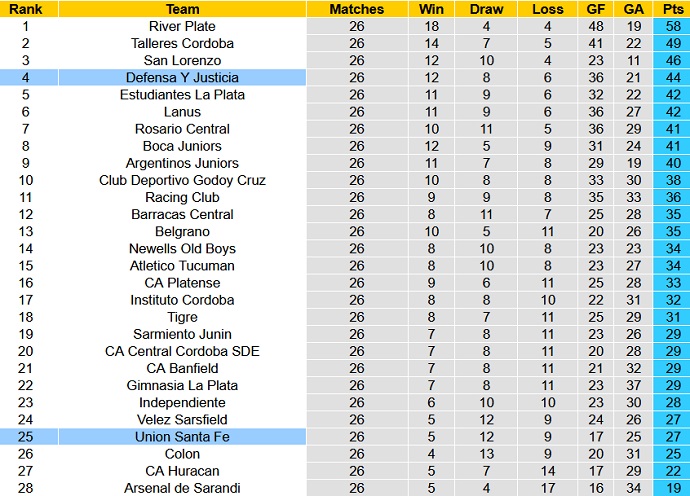Click the GA column header

pyautogui.click(x=634, y=9)
